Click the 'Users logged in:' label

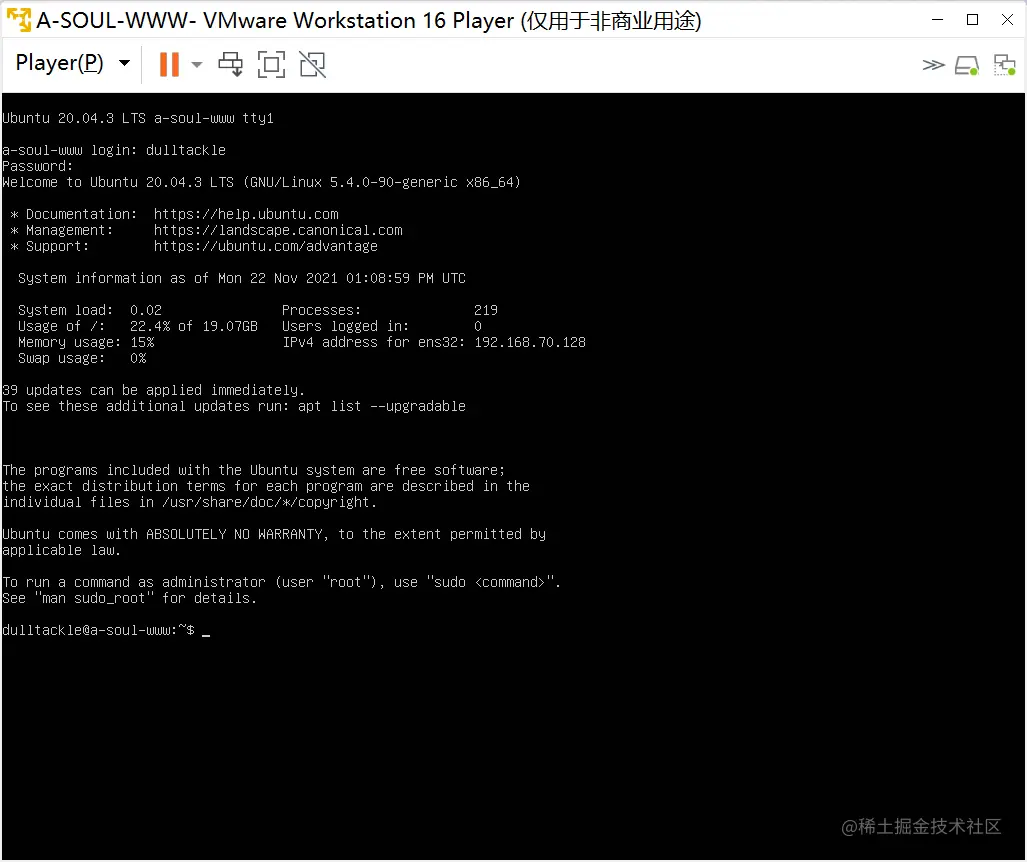click(x=345, y=326)
